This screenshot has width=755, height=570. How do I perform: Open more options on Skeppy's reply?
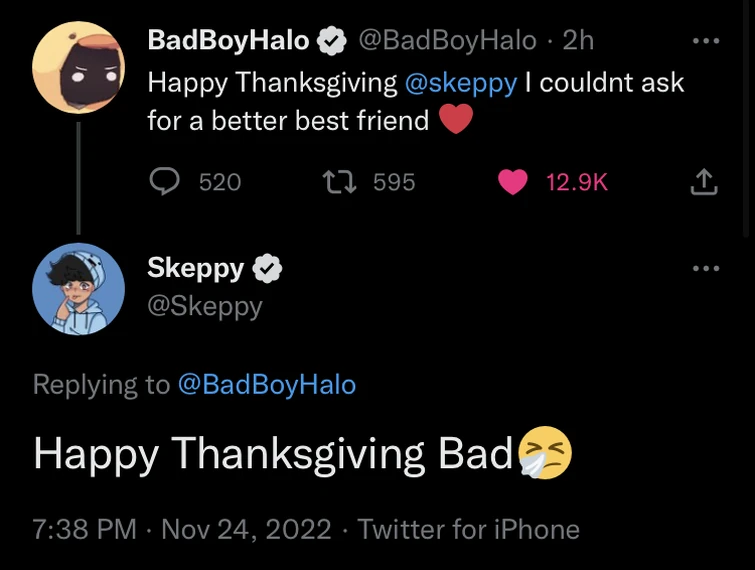[705, 268]
